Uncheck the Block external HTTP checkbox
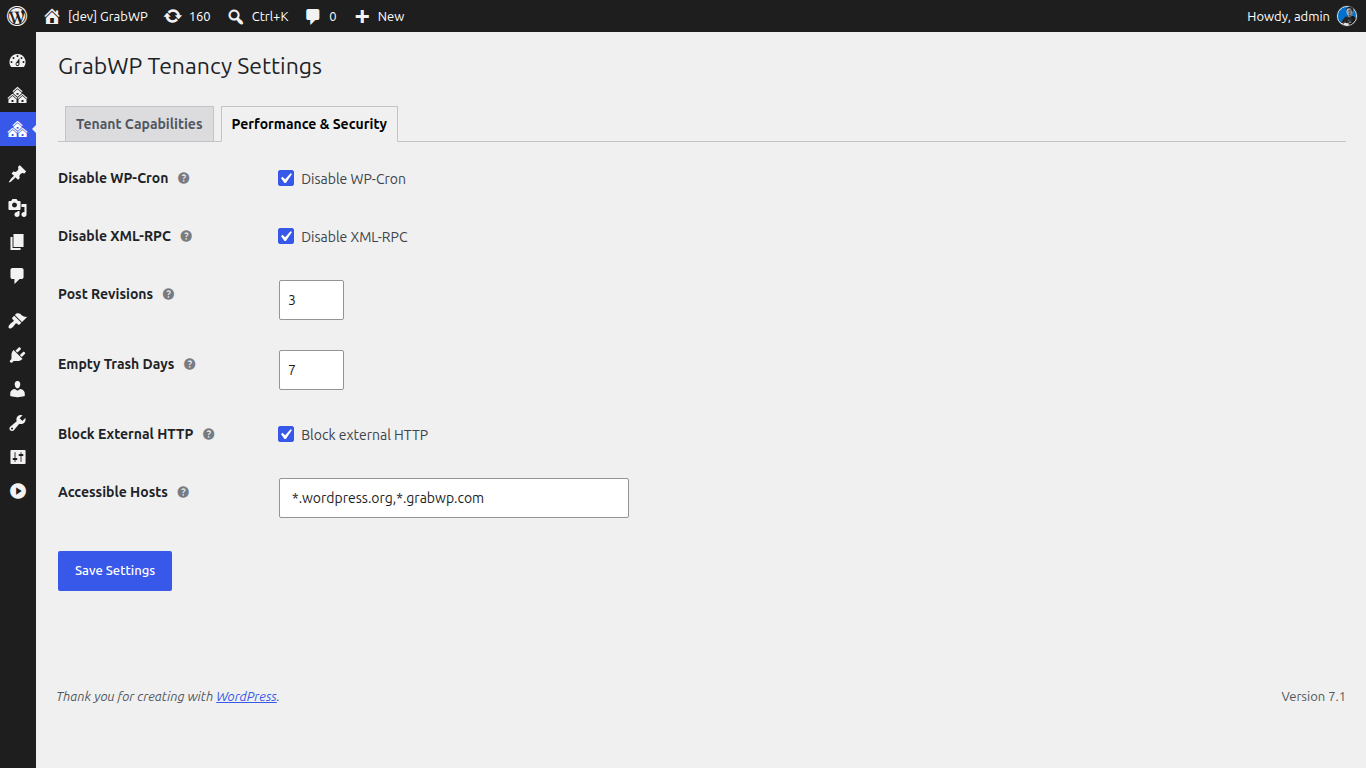 tap(286, 434)
